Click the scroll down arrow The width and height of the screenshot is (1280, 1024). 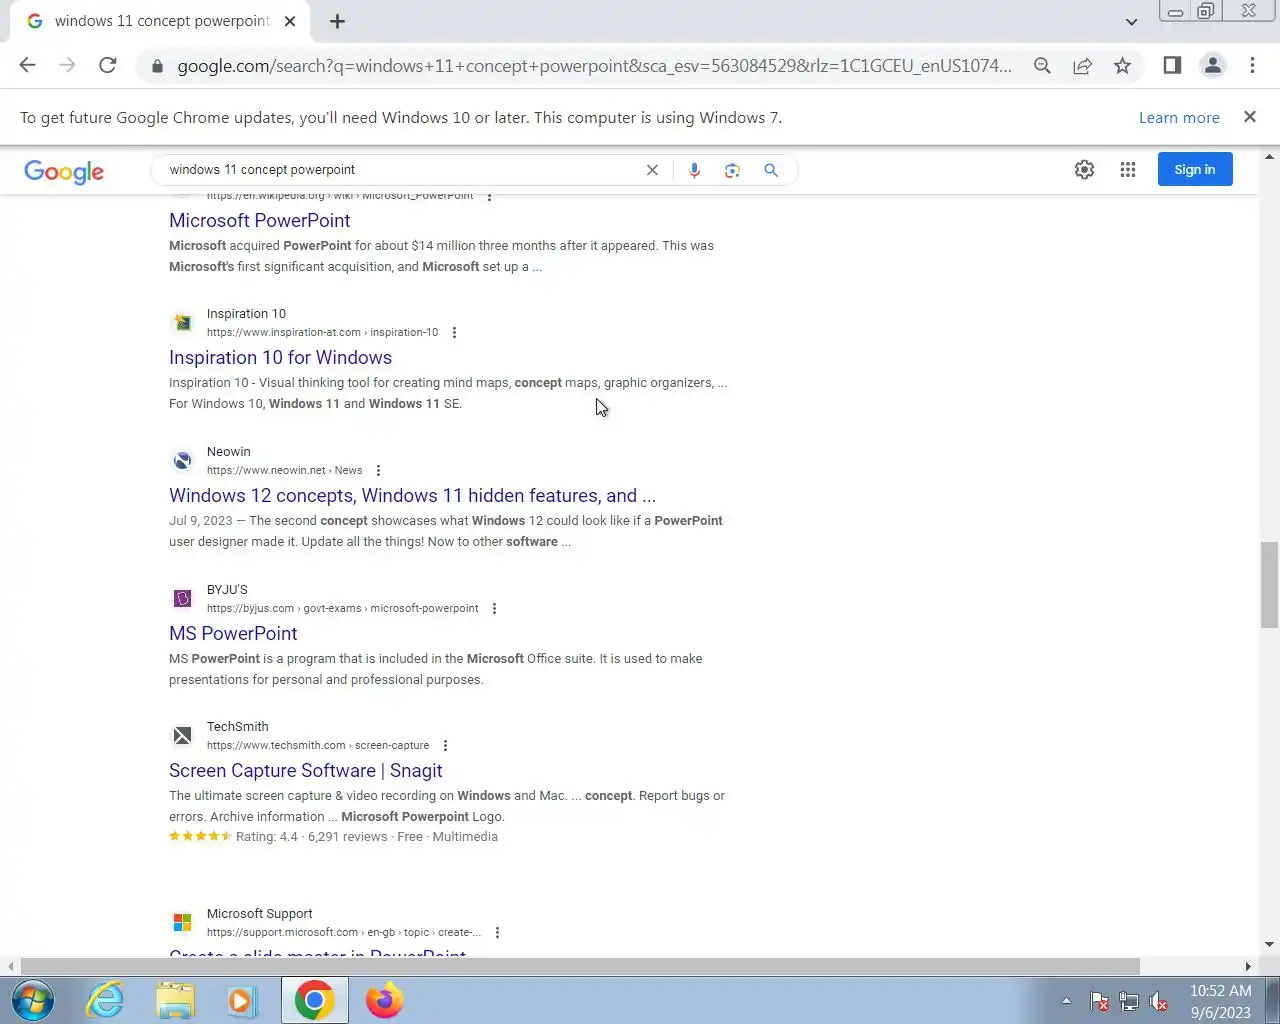pyautogui.click(x=1269, y=944)
